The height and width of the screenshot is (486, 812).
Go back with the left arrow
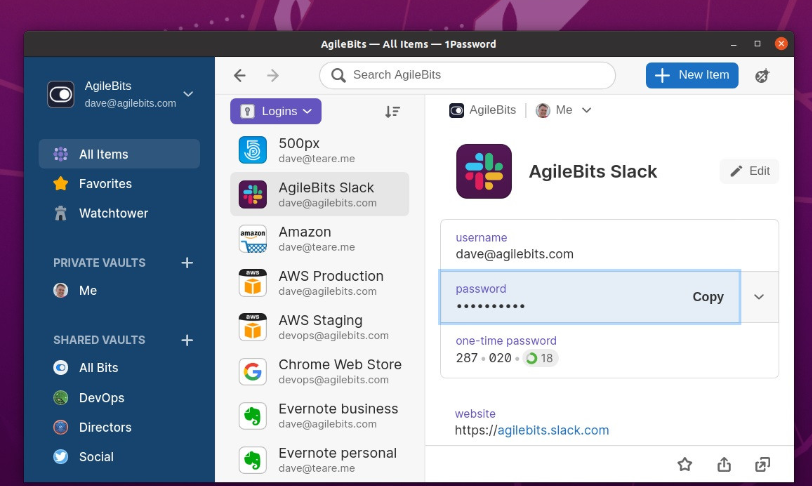coord(240,76)
